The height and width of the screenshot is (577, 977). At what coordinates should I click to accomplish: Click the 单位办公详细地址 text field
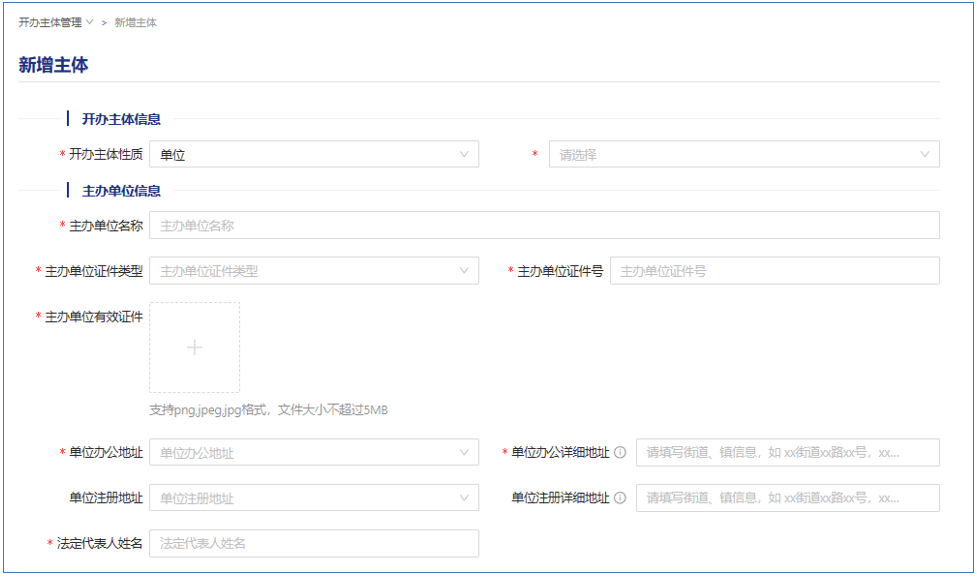pos(787,453)
